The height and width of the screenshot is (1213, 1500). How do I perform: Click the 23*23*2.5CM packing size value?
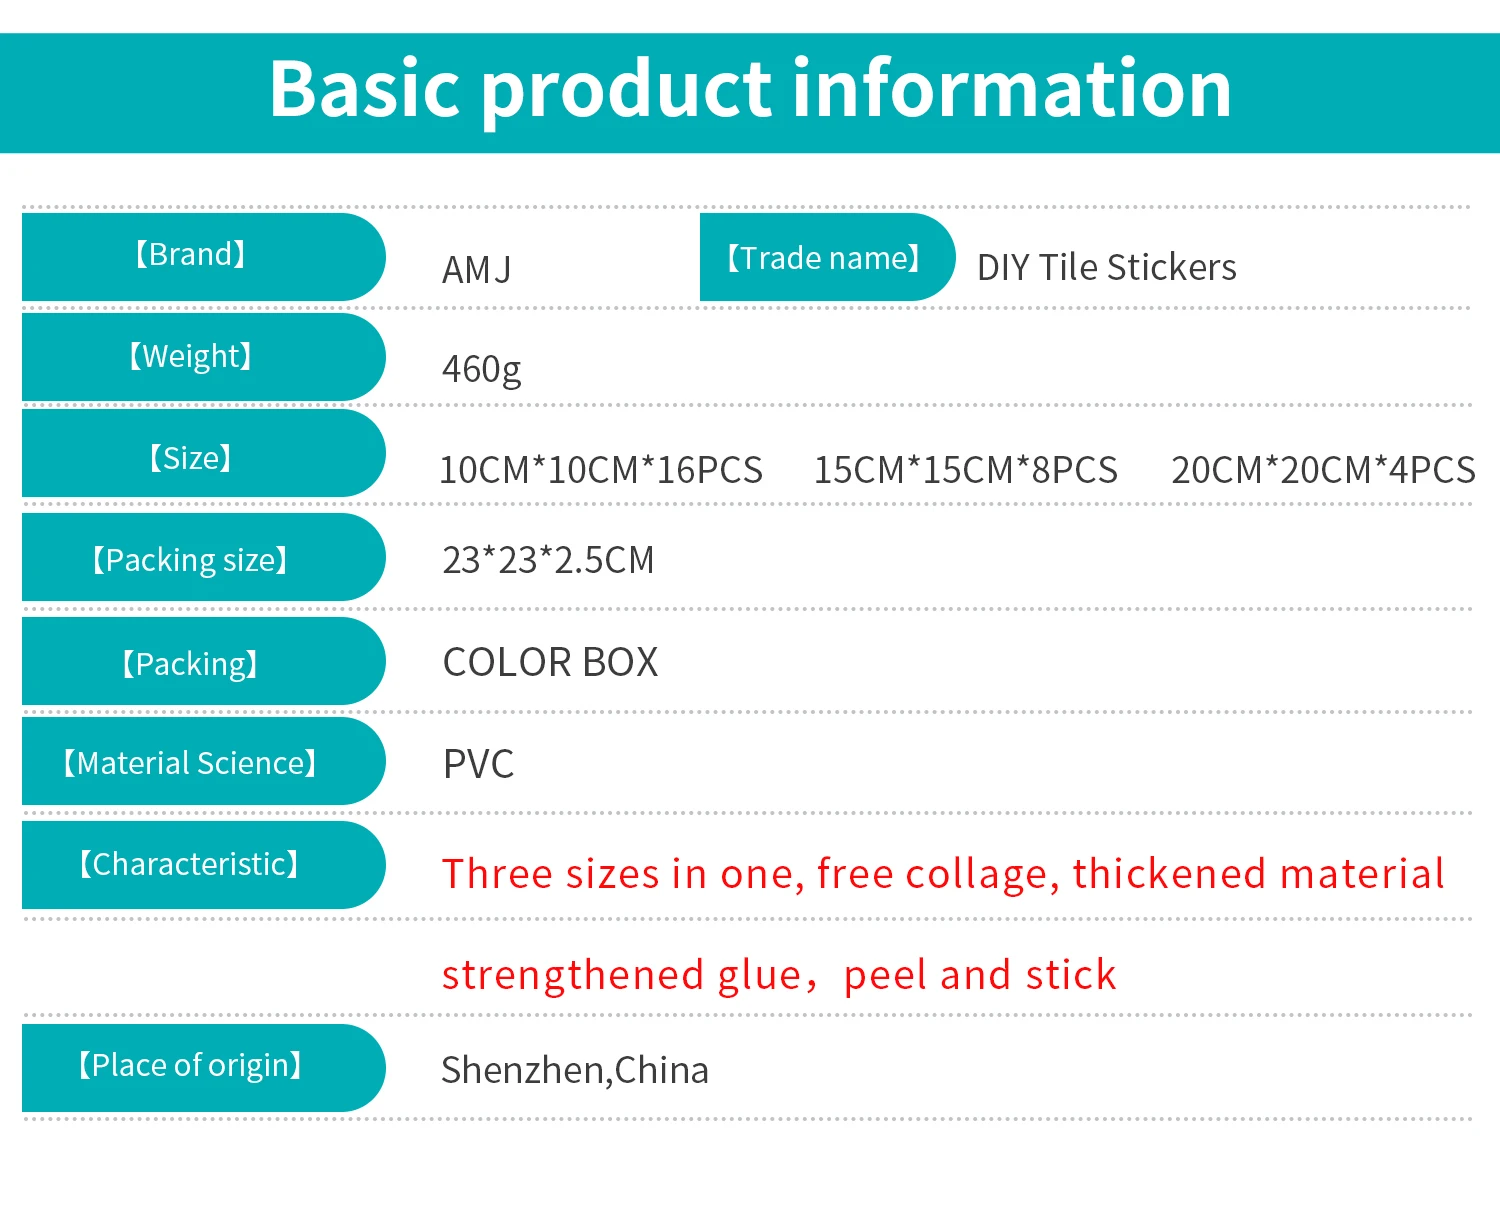(548, 560)
